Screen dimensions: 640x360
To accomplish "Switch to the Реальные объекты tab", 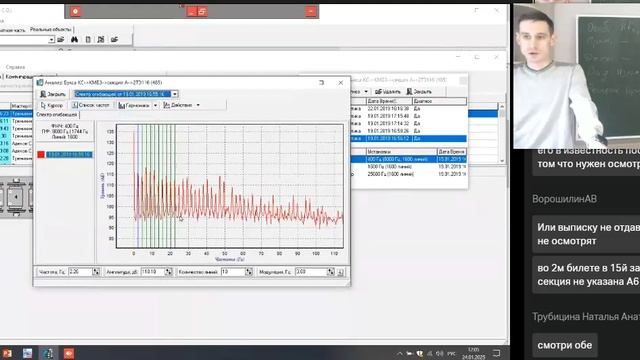I will 50,29.
